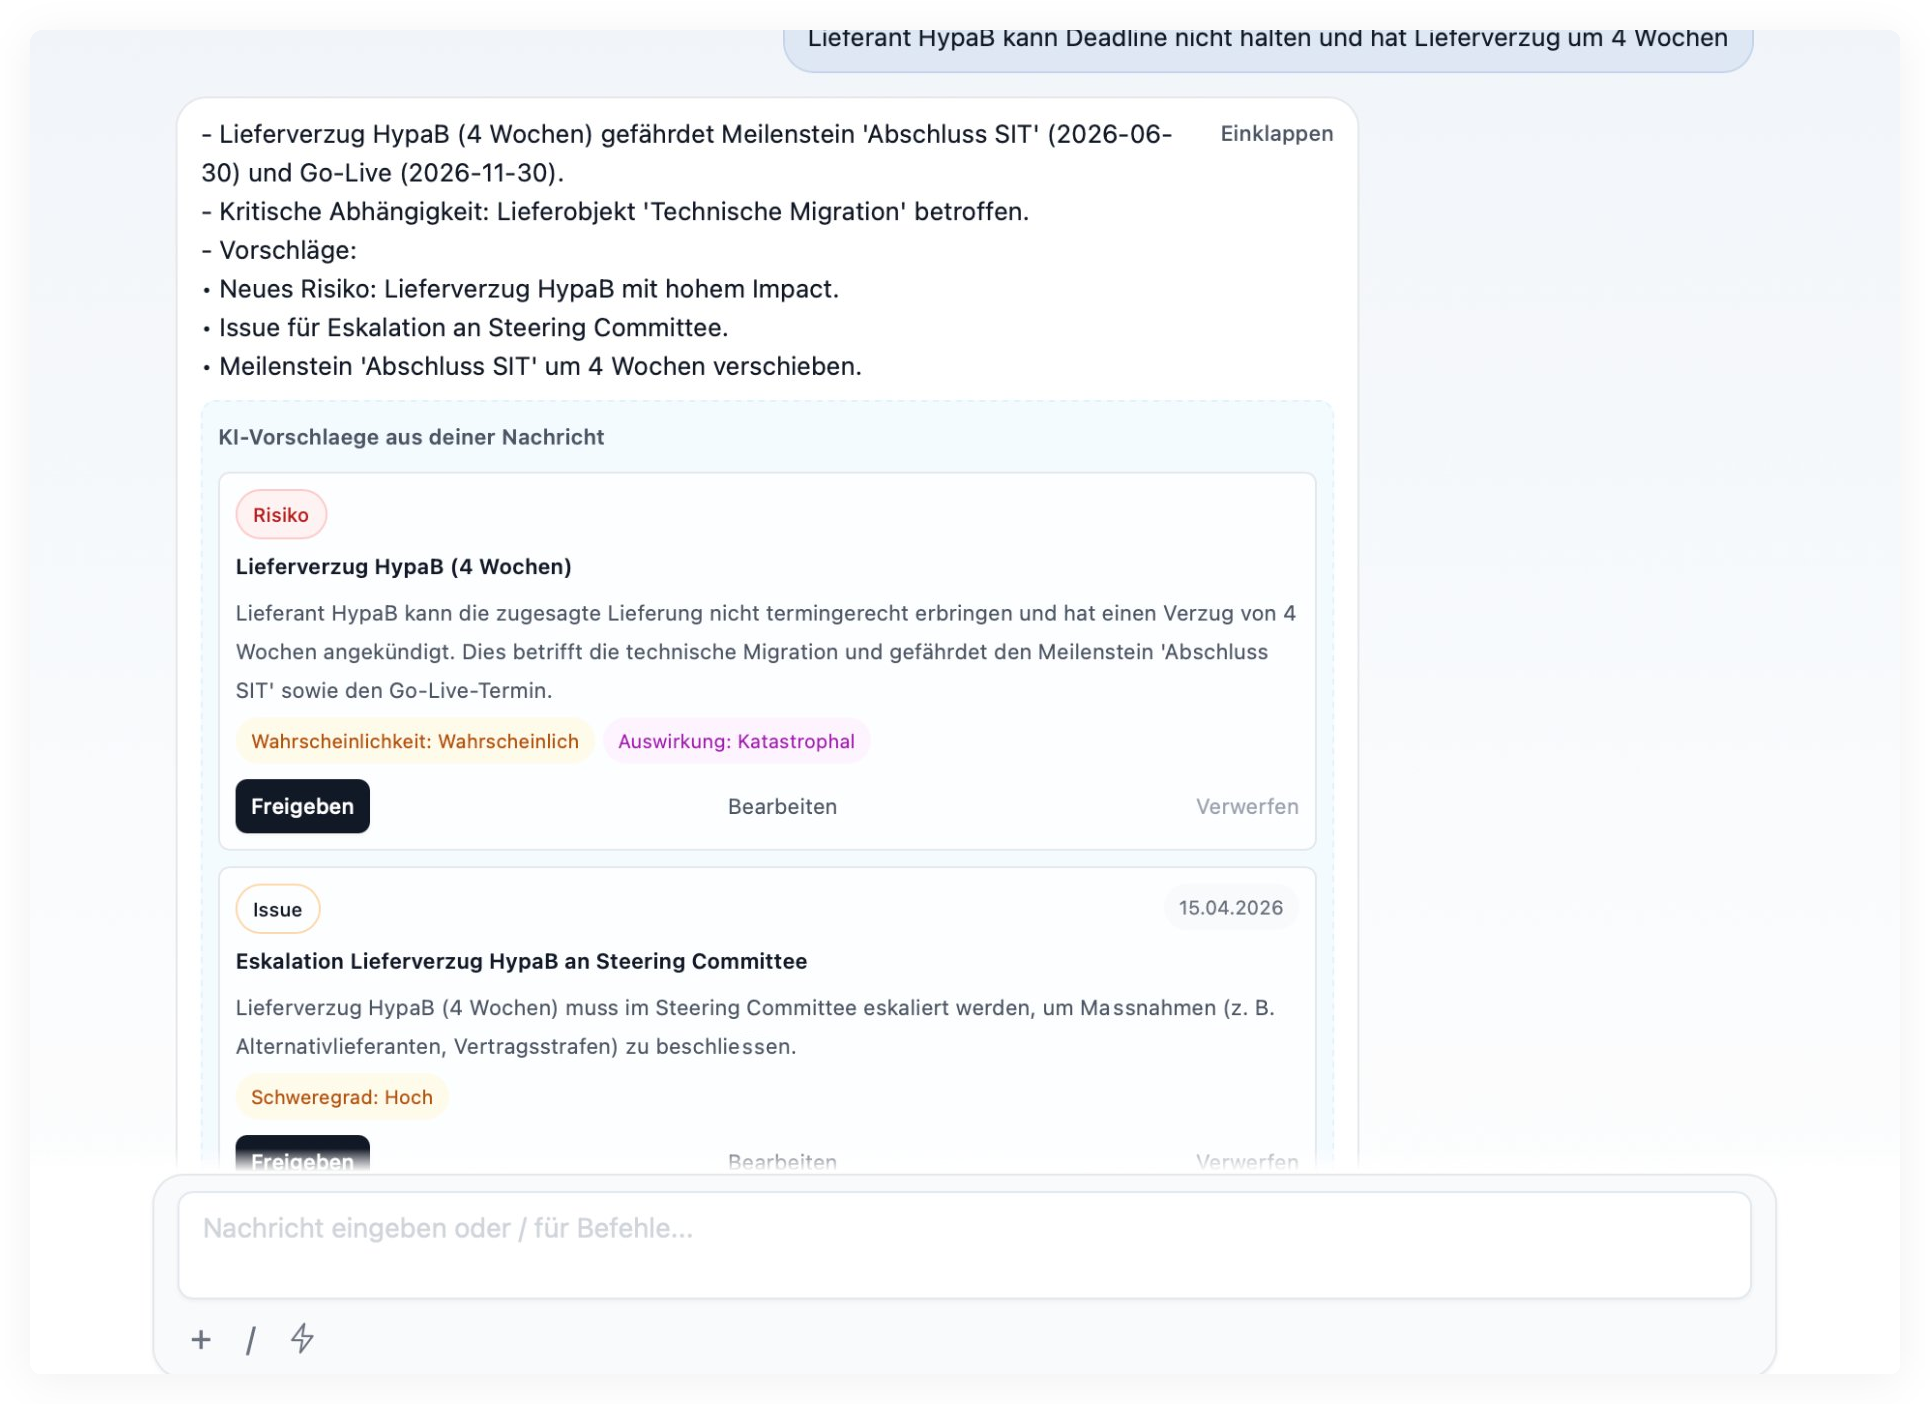Dismiss the risk via 'Verwerfen'

[1247, 805]
